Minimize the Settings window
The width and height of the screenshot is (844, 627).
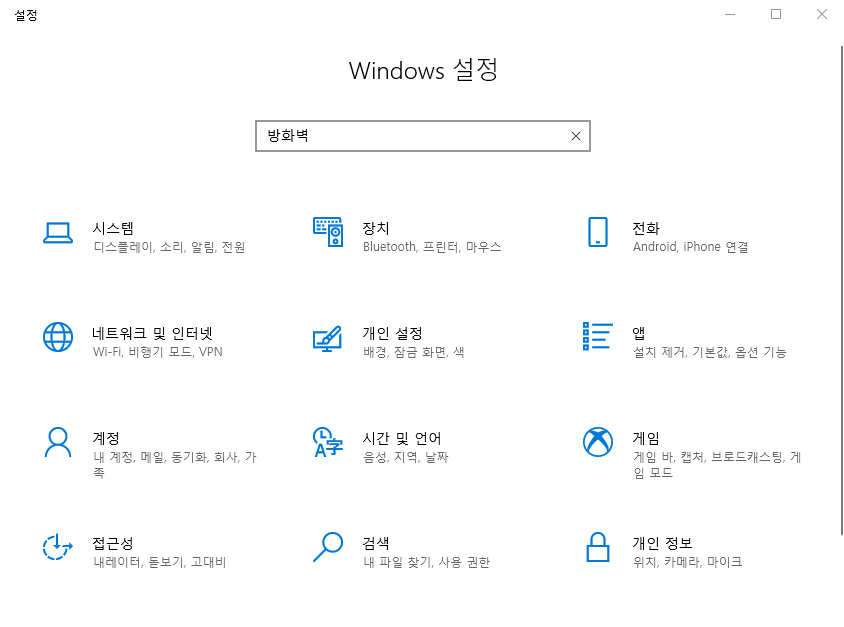pyautogui.click(x=729, y=14)
